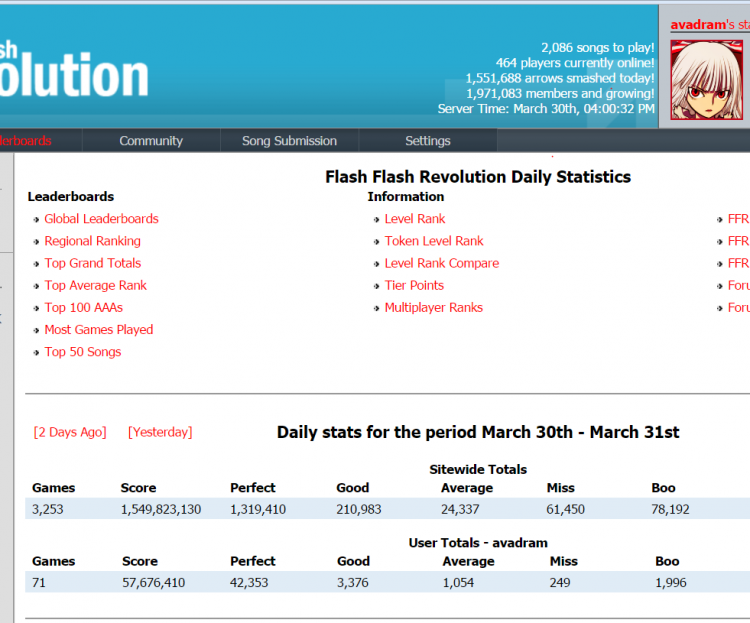Show stats from 2 Days Ago
The width and height of the screenshot is (750, 623).
coord(70,432)
